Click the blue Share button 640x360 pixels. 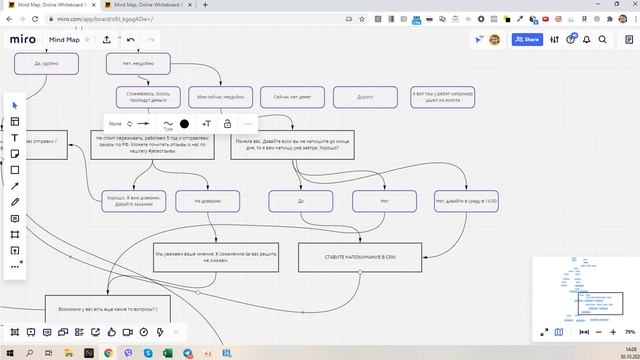[x=527, y=40]
